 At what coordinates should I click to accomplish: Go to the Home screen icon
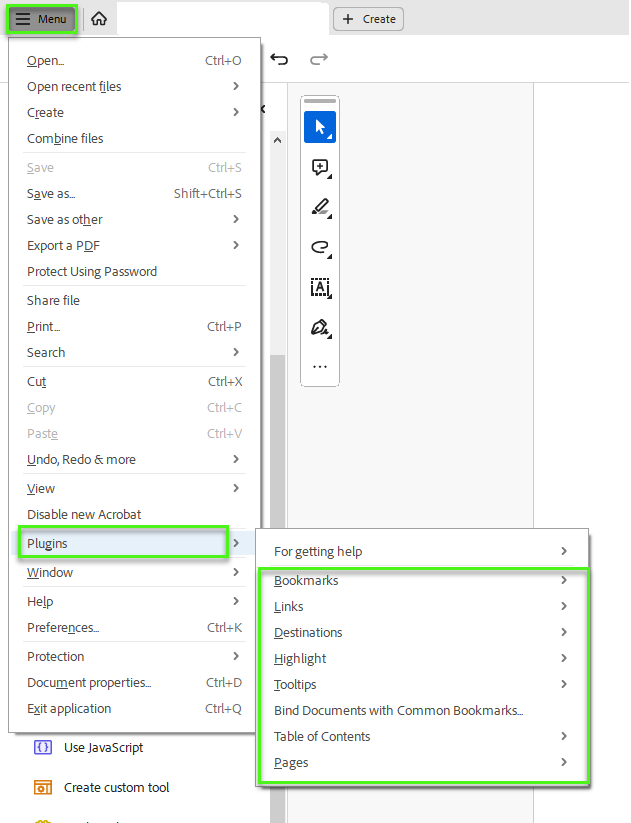coord(98,17)
